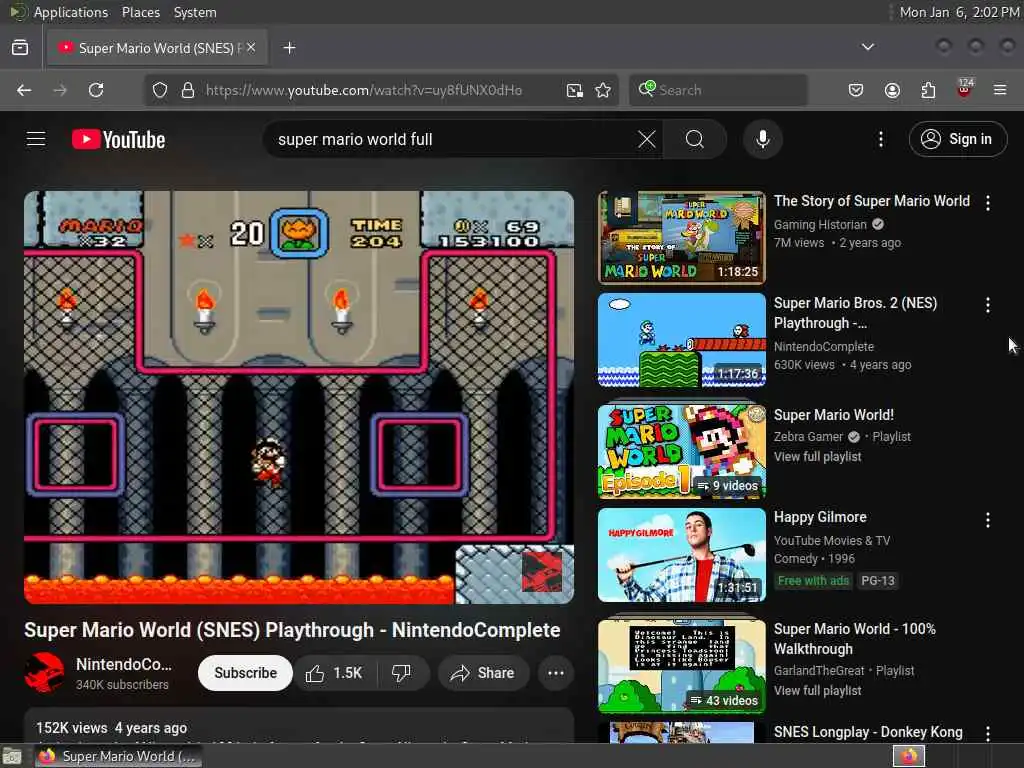
Task: Open Firefox account icon
Action: tap(892, 90)
